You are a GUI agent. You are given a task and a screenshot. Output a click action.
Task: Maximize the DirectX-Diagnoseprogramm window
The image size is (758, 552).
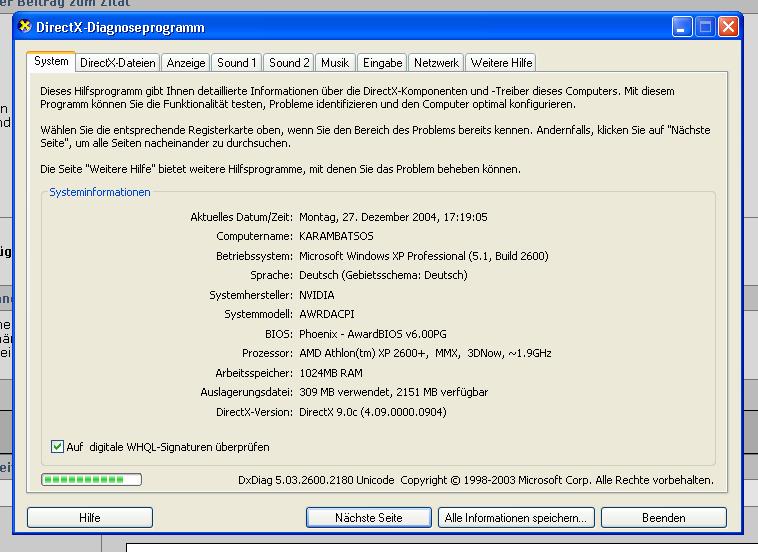[x=705, y=27]
